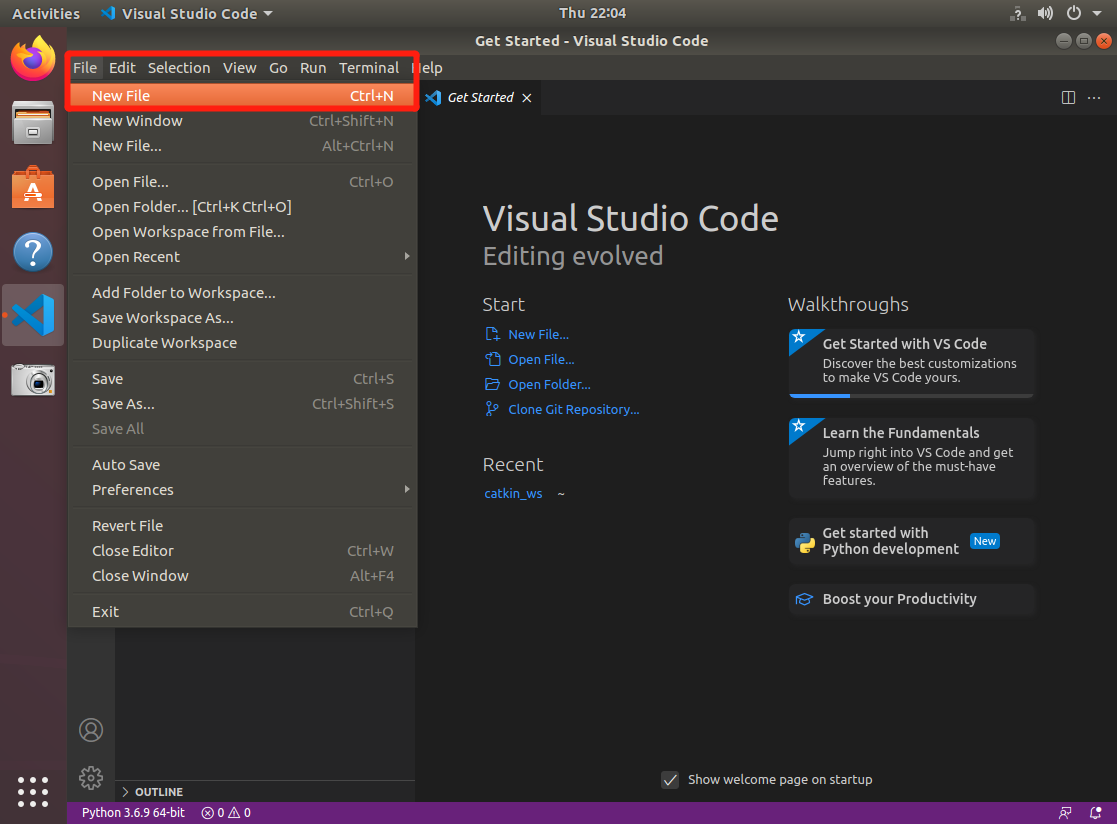Open the Go menu
Screen dimensions: 1117x824
click(278, 68)
